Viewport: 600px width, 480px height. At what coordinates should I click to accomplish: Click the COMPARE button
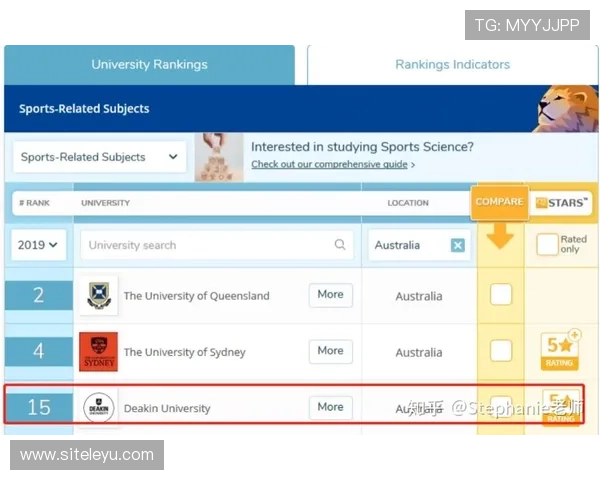click(x=499, y=202)
